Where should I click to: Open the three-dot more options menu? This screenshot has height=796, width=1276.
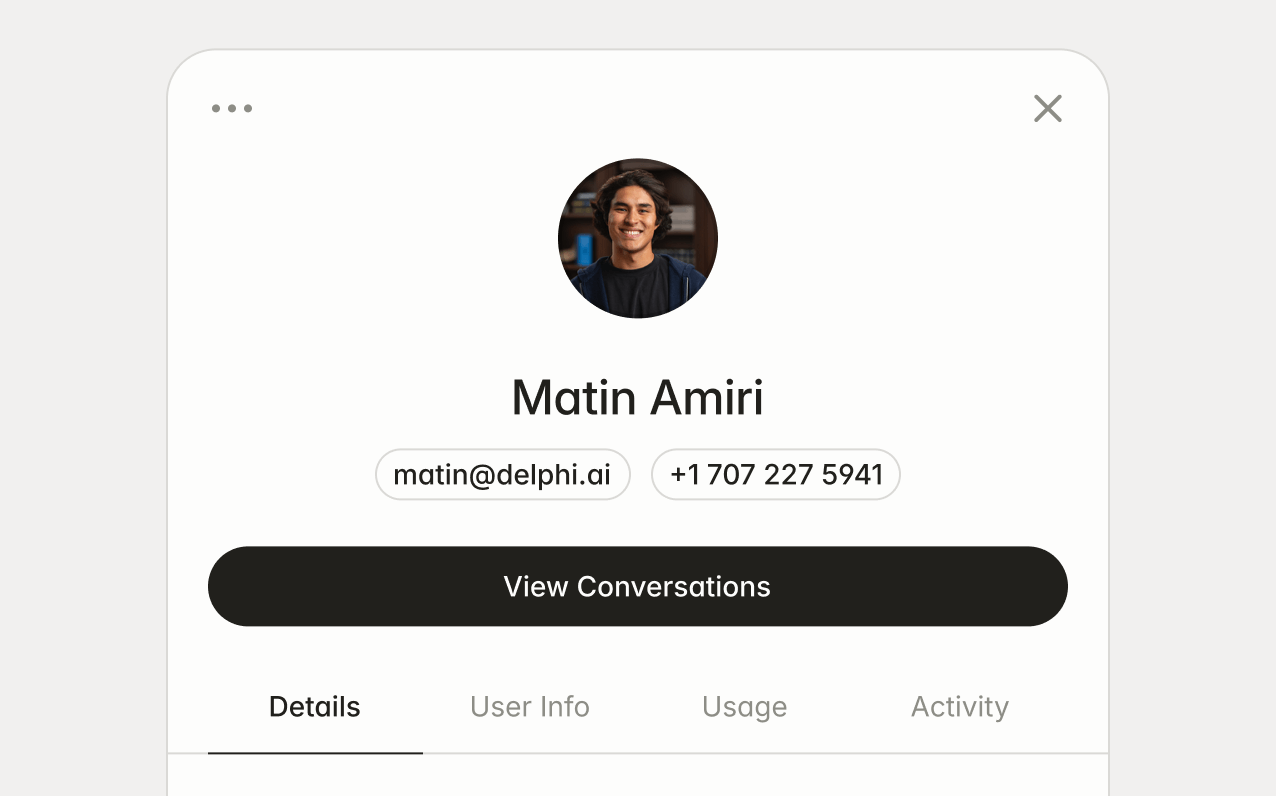[232, 108]
